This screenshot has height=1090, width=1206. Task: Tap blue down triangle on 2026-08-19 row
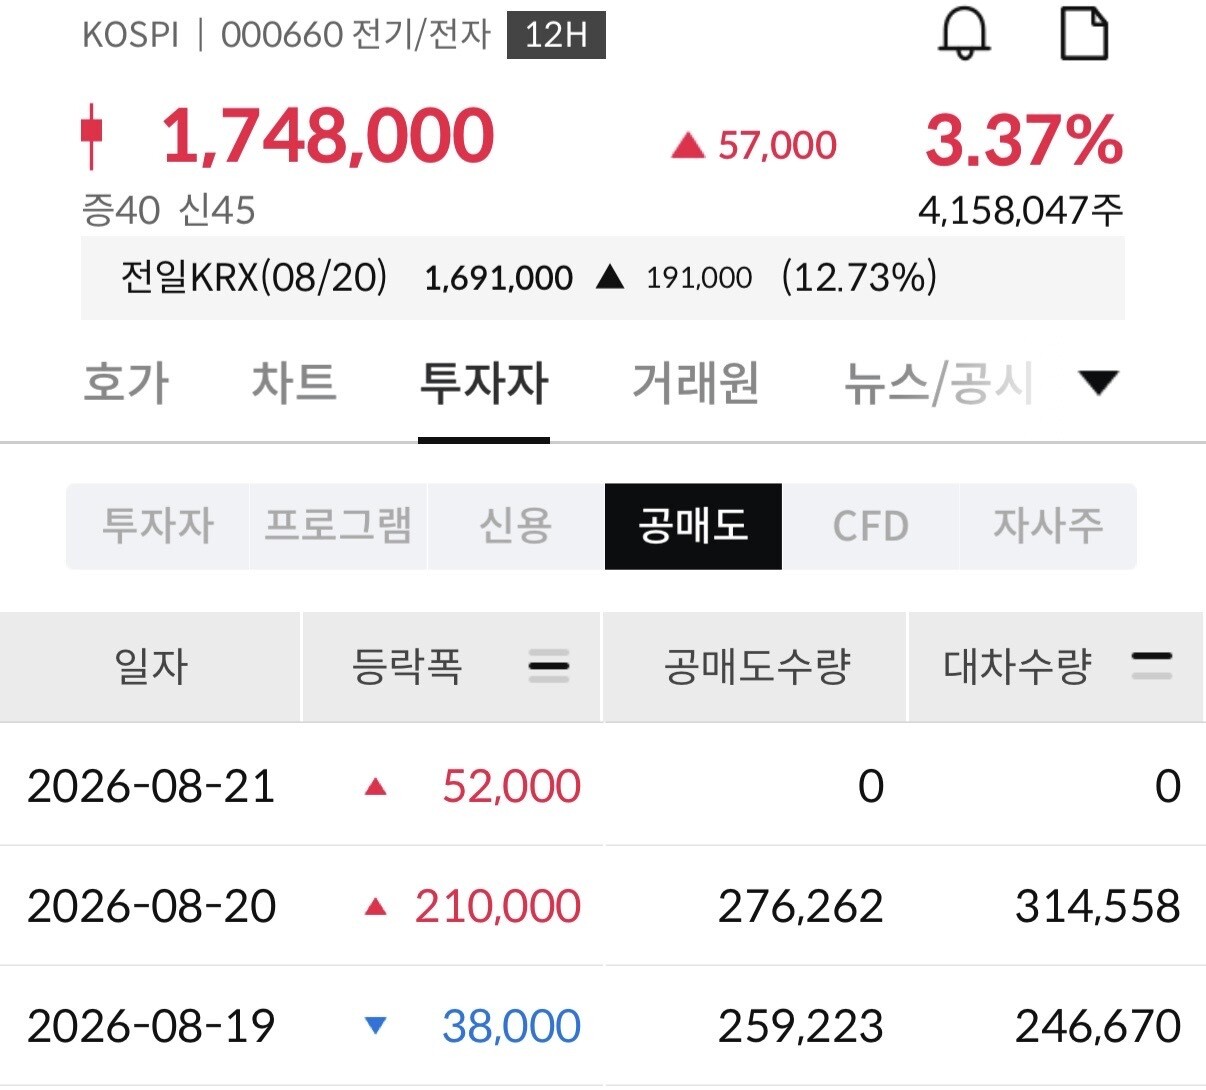coord(376,1025)
